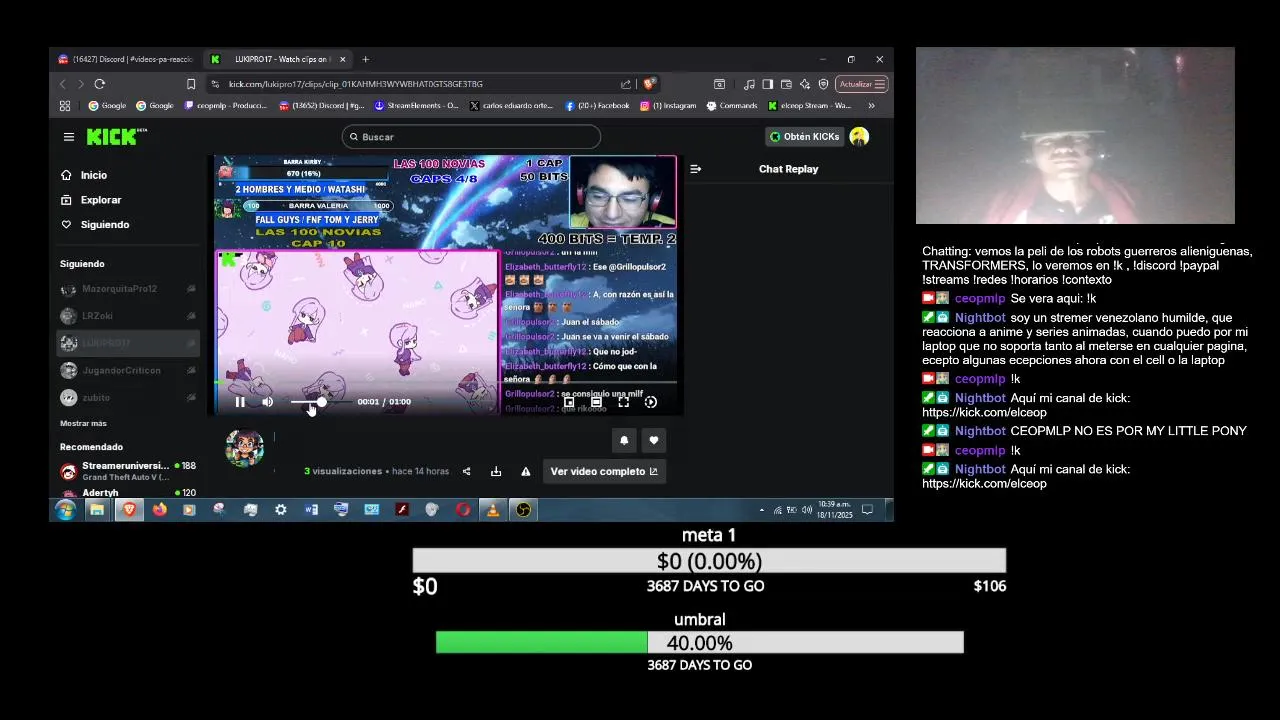Click the Actualizar browser update button
The width and height of the screenshot is (1280, 720).
coord(861,84)
